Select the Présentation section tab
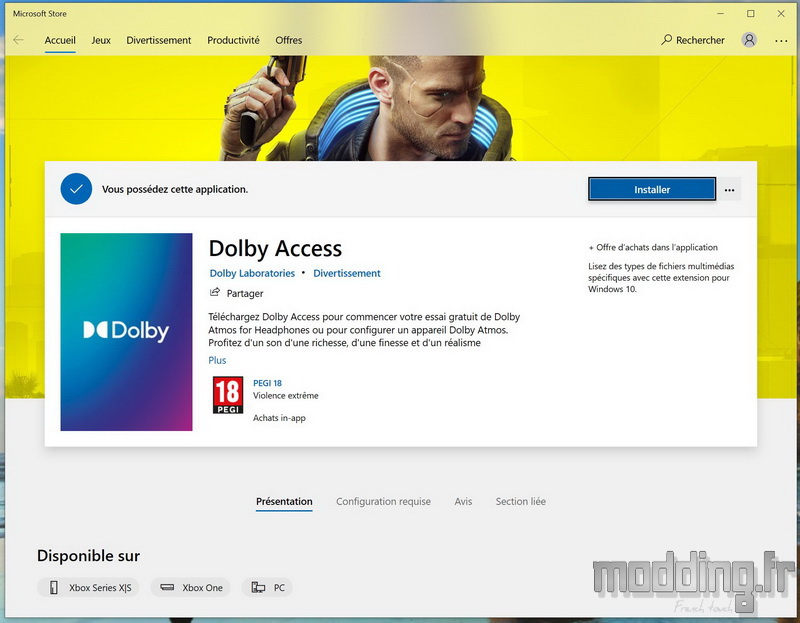 click(x=284, y=502)
